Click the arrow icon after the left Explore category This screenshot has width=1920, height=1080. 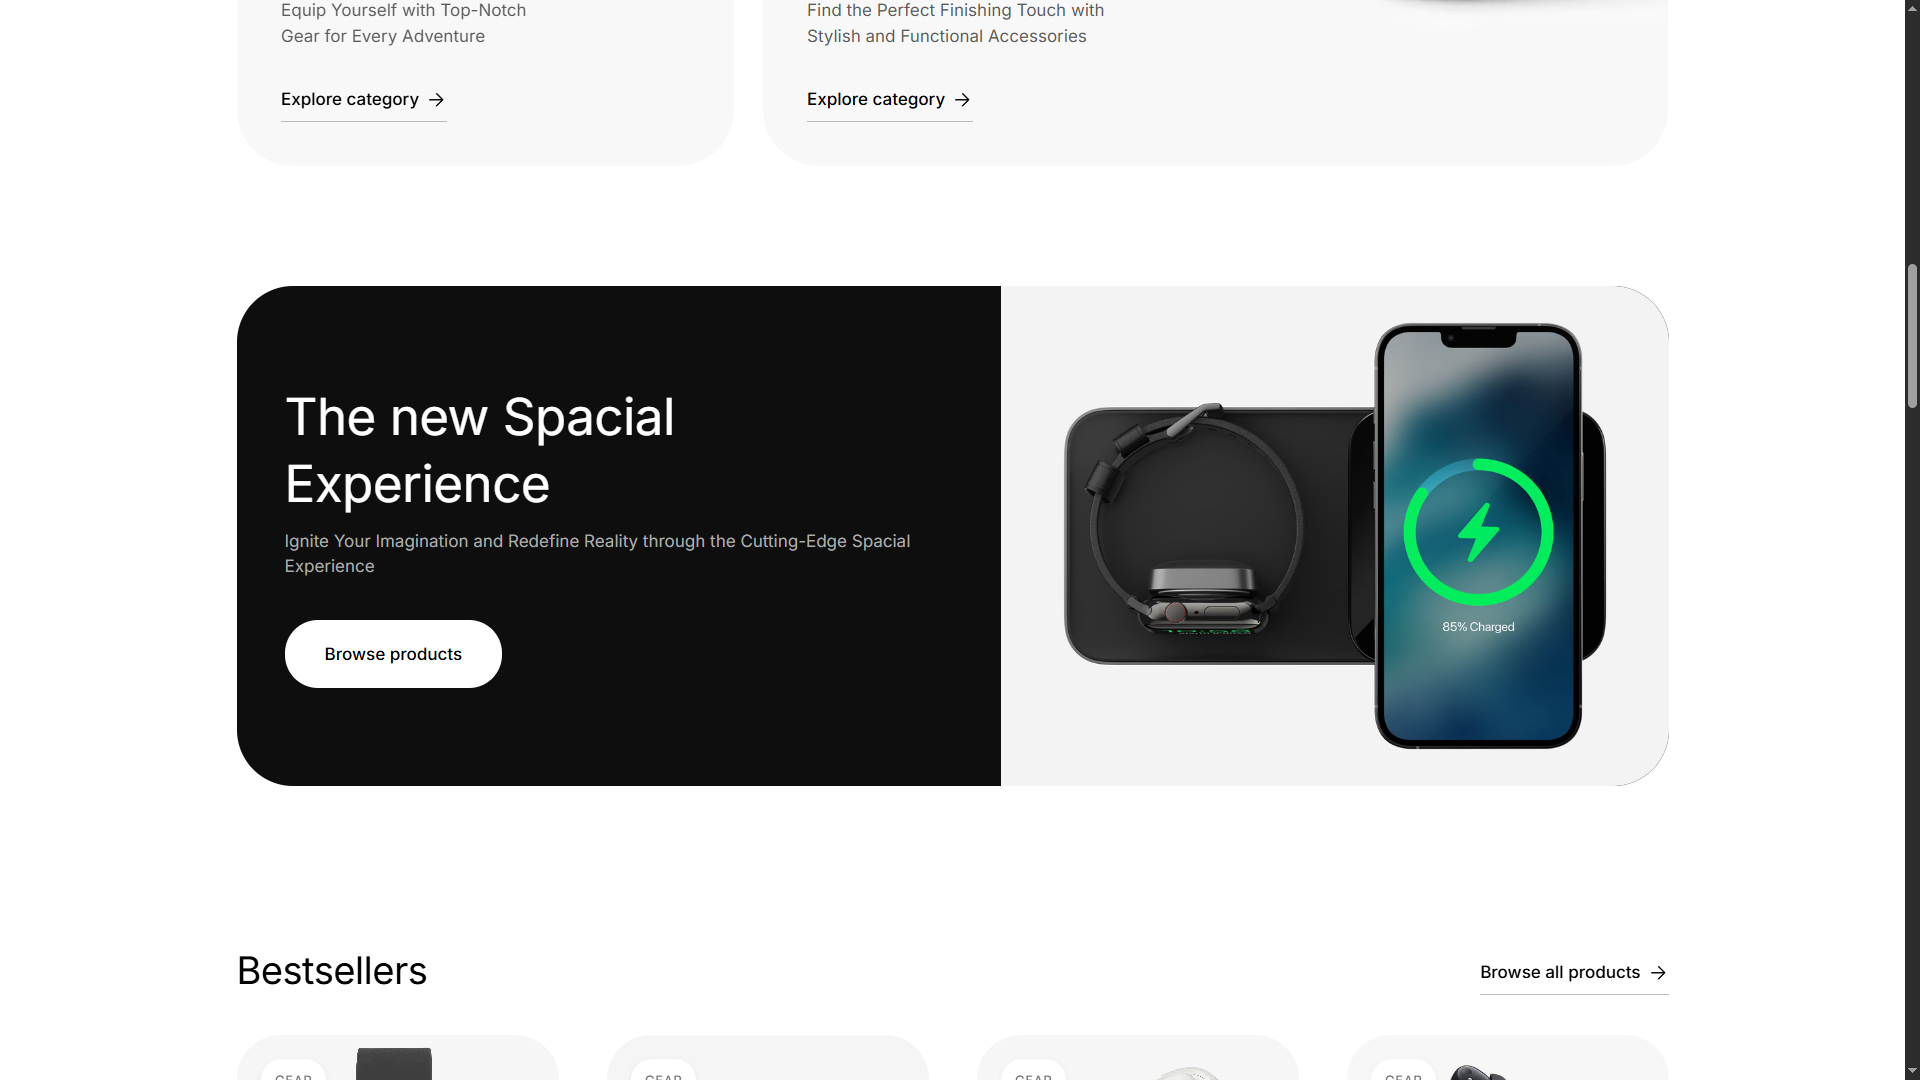pyautogui.click(x=436, y=100)
